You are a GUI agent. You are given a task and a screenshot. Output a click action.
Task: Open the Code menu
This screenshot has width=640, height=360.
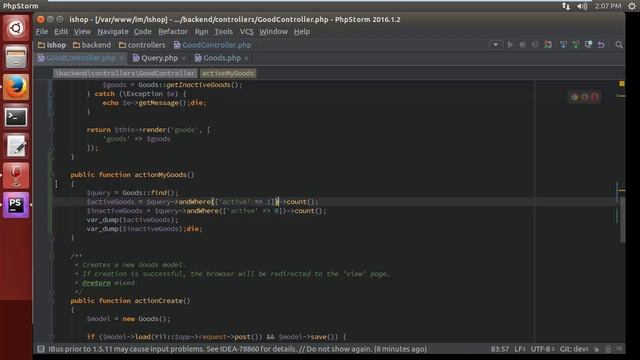click(142, 31)
